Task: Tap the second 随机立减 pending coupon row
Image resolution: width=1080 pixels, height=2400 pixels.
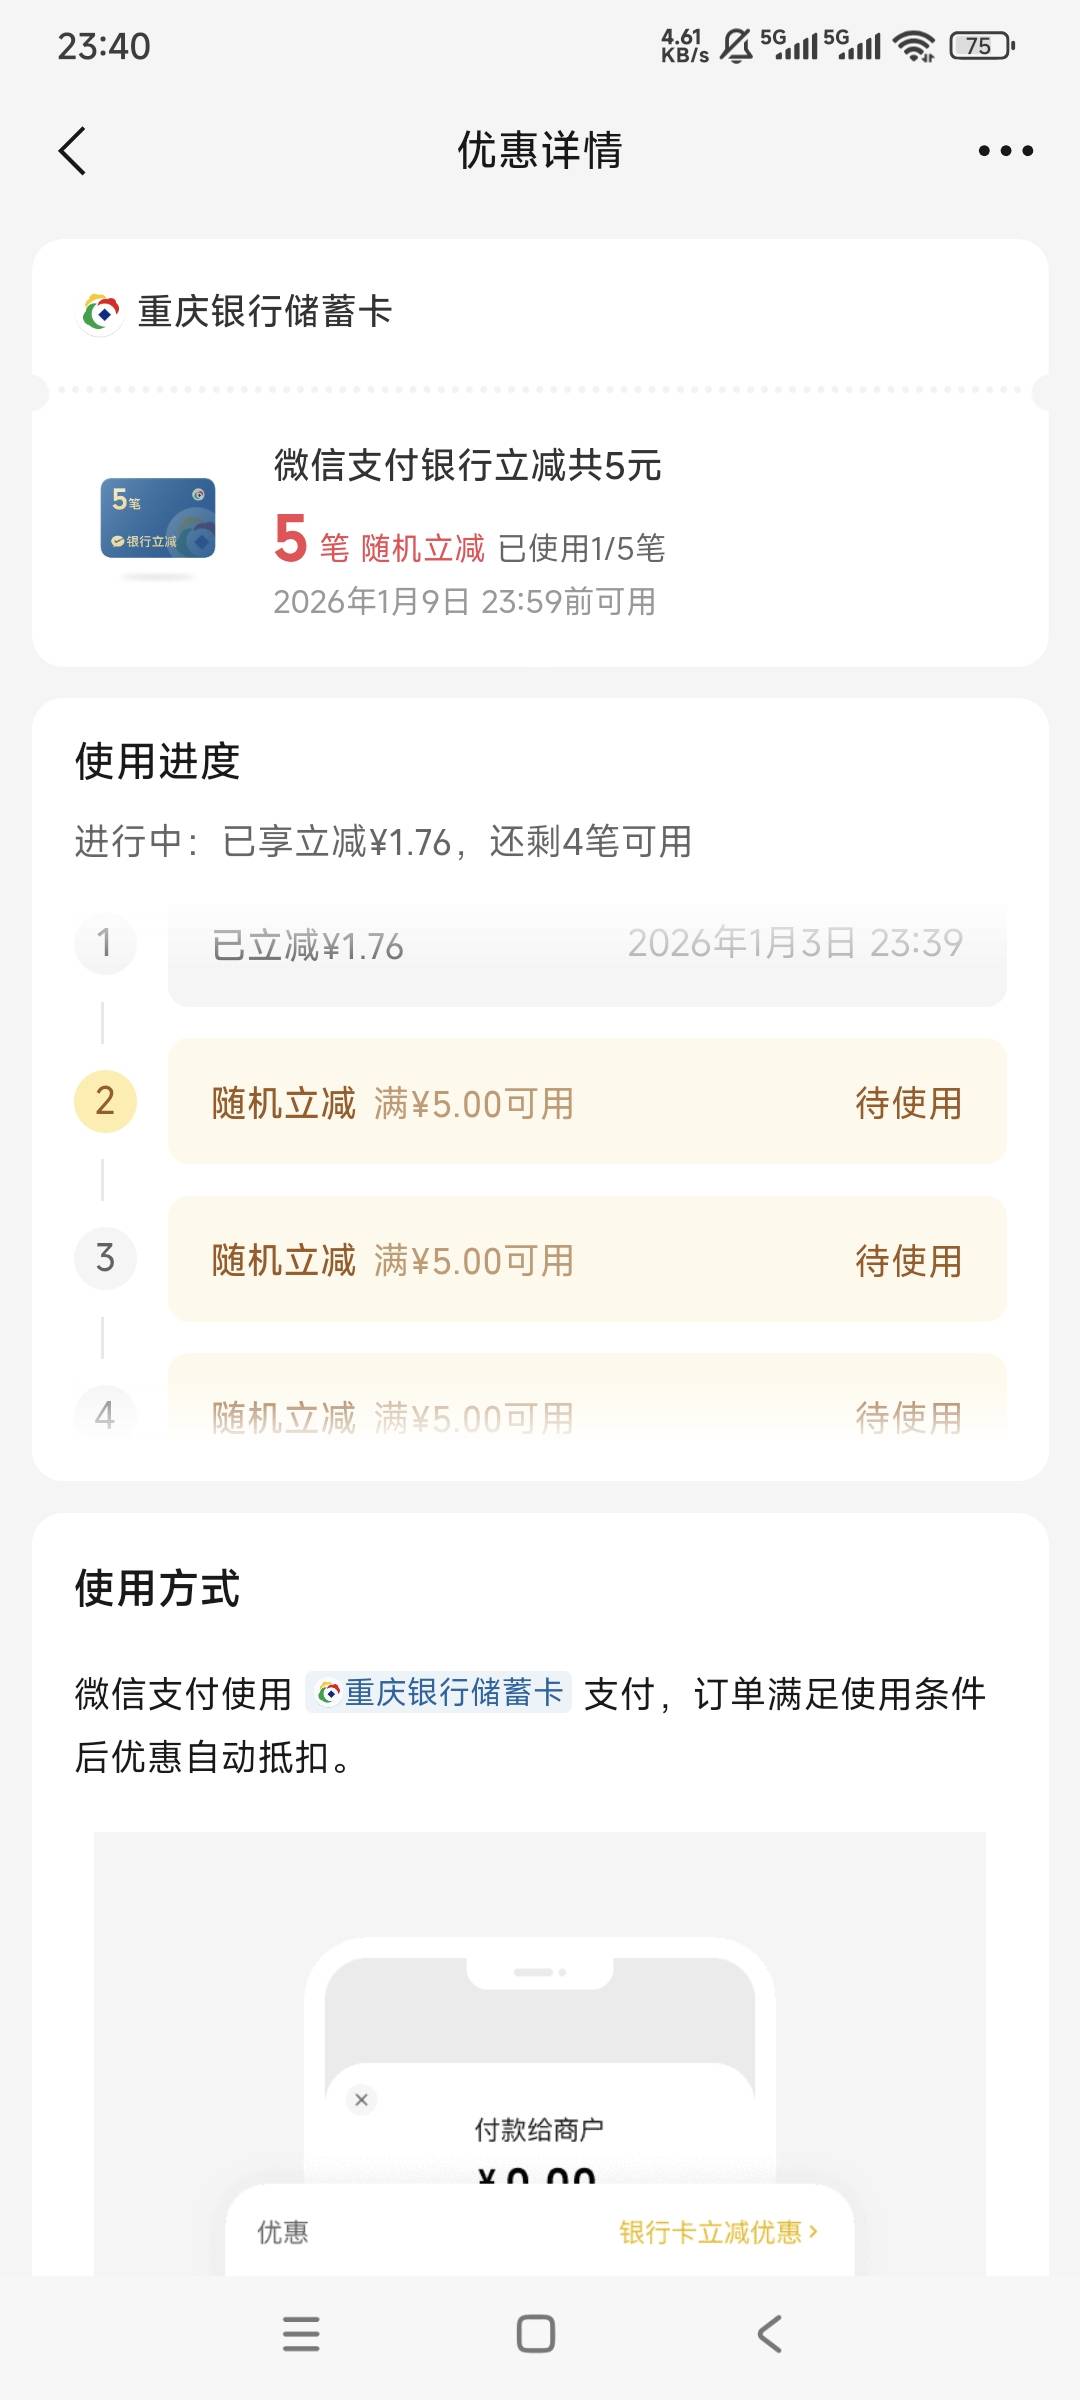Action: [x=586, y=1102]
